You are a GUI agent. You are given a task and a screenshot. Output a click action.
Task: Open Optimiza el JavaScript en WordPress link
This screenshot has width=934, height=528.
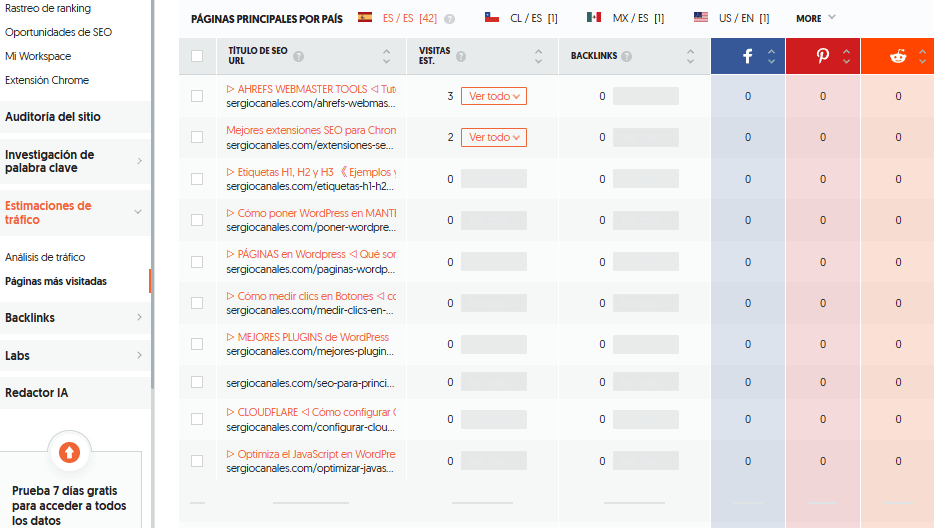click(x=311, y=454)
